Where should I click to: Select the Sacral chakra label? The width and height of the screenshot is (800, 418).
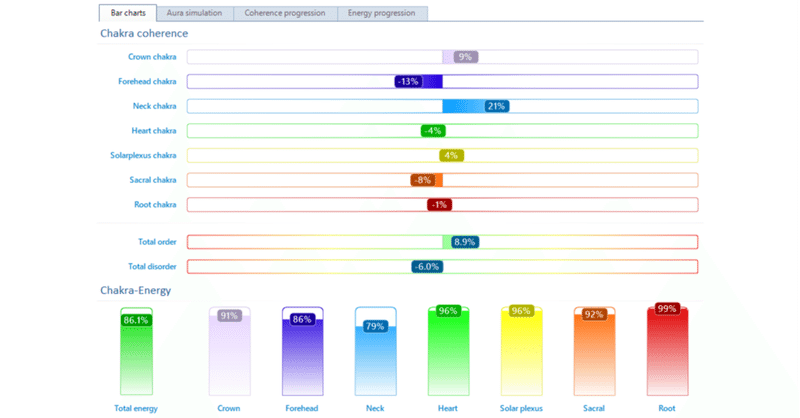(x=153, y=180)
